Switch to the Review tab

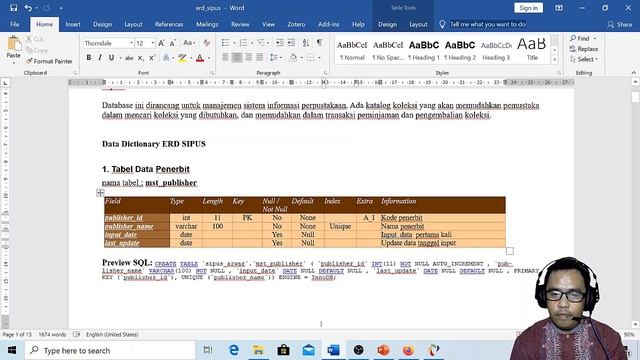click(x=240, y=24)
